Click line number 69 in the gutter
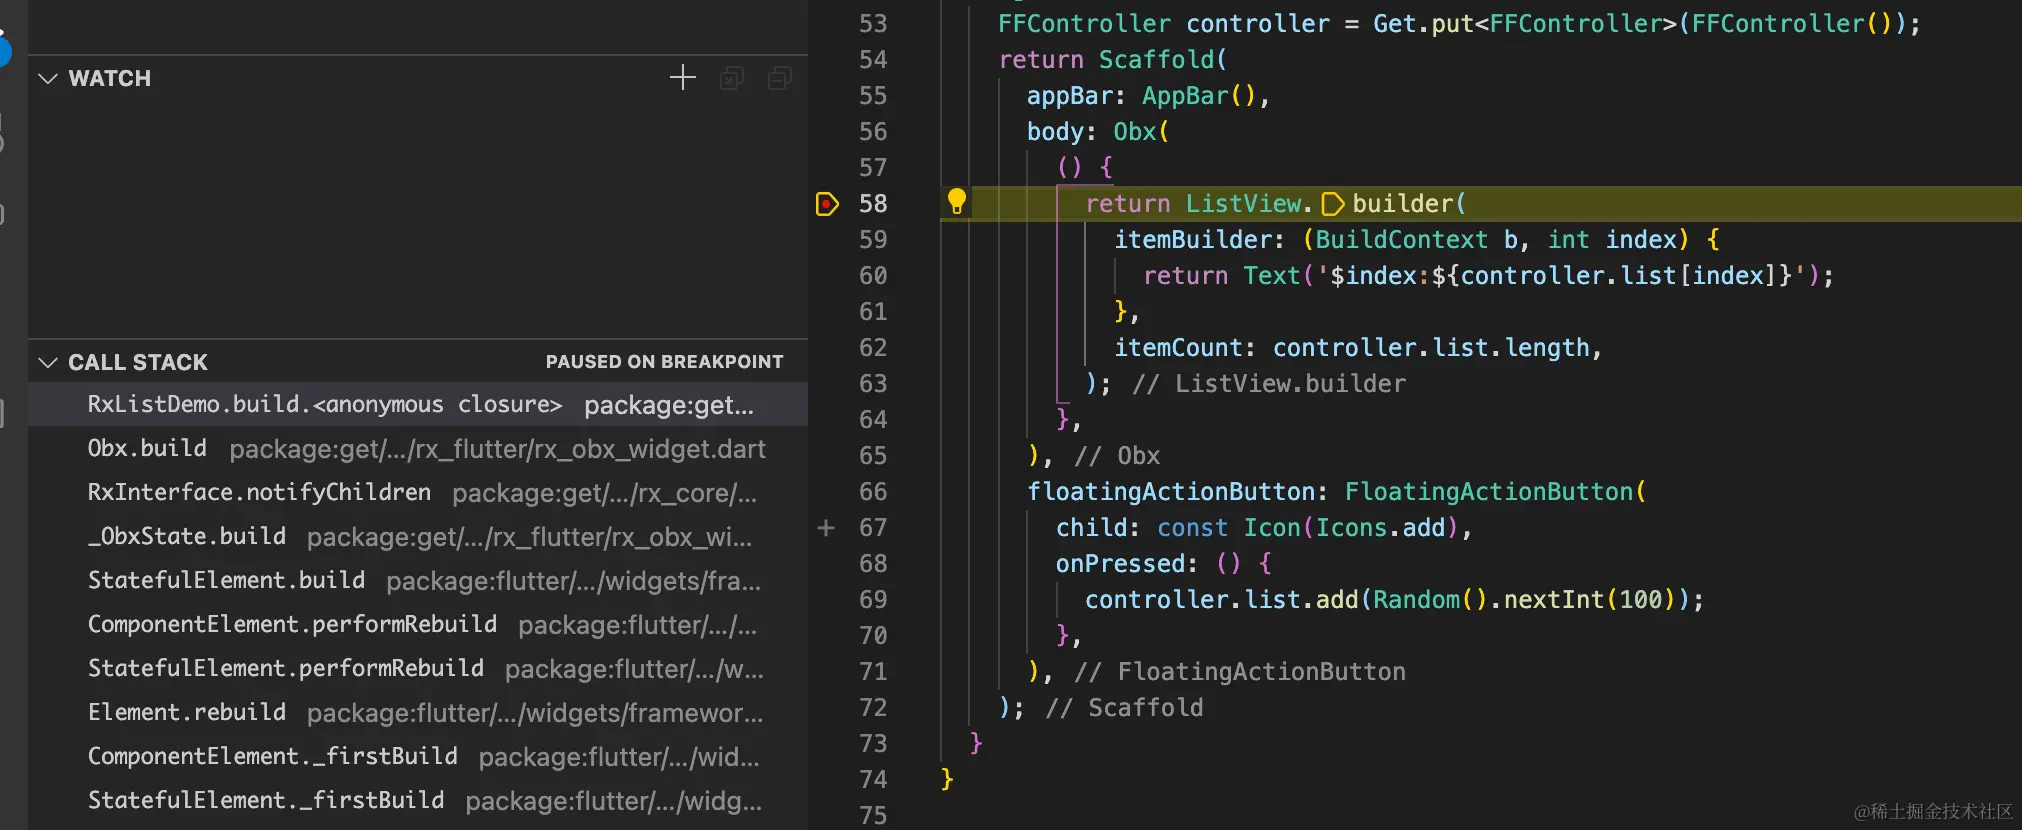The width and height of the screenshot is (2022, 830). click(x=873, y=599)
